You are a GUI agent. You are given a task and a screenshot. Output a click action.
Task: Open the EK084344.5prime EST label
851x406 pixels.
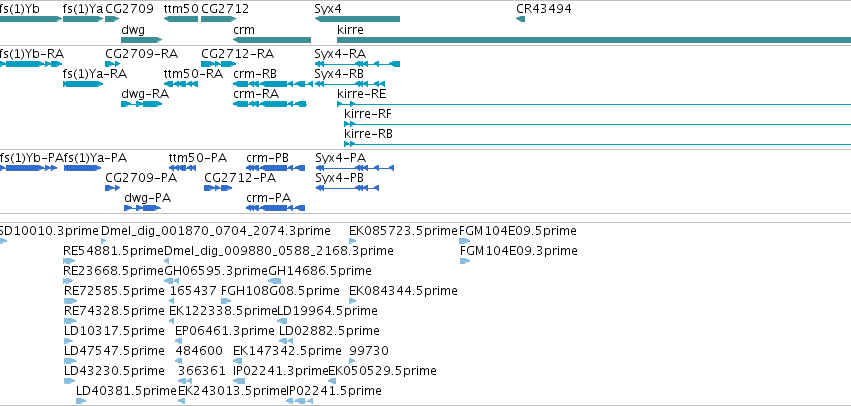click(x=403, y=291)
